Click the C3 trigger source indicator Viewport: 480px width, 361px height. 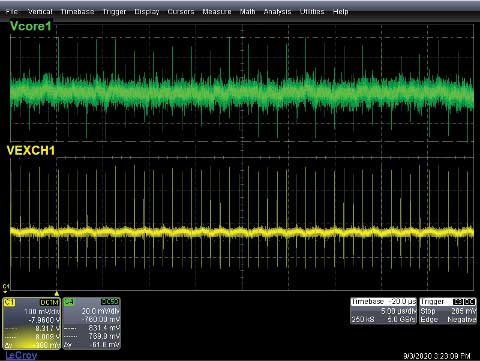pyautogui.click(x=458, y=302)
